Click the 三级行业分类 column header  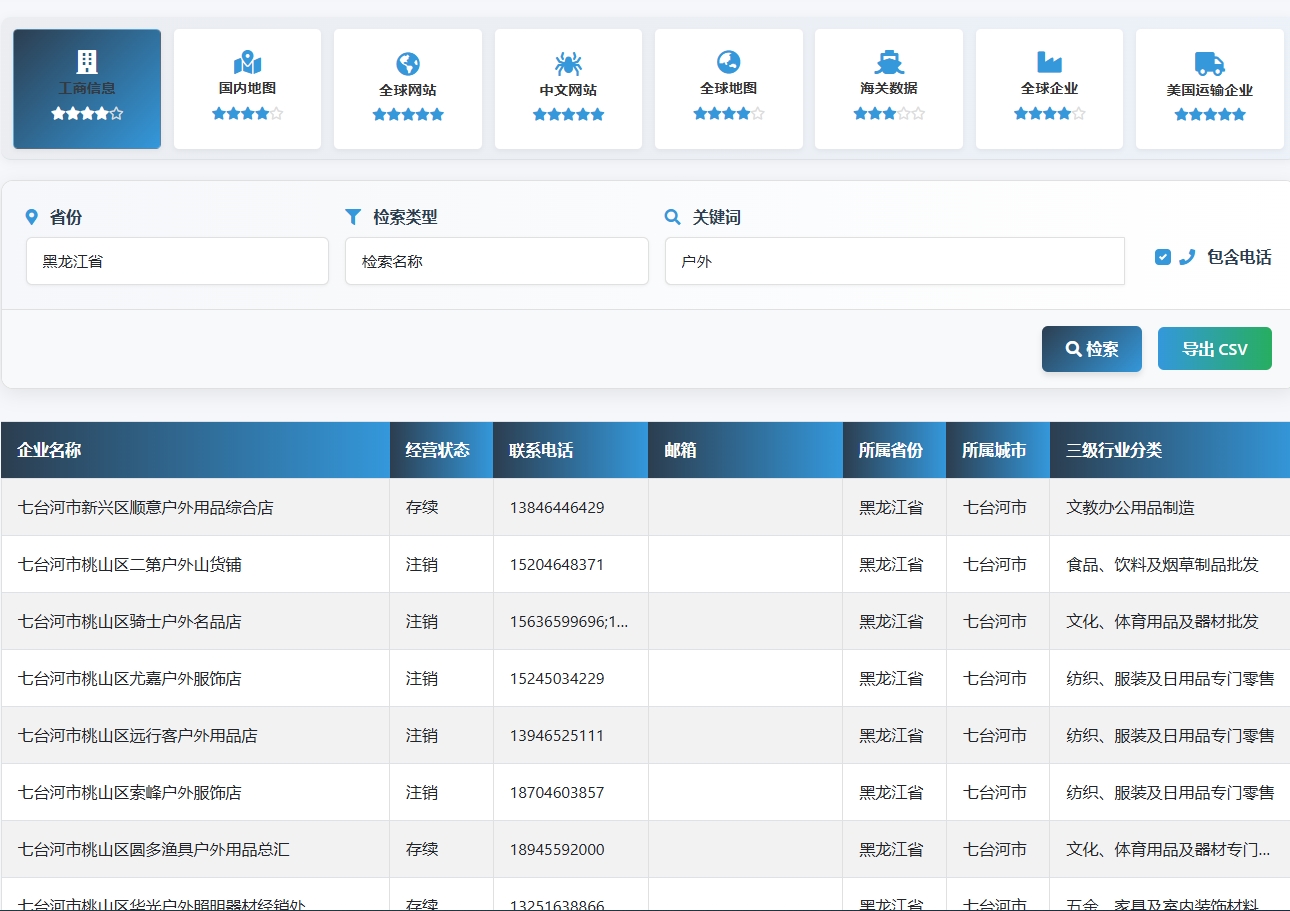1170,450
